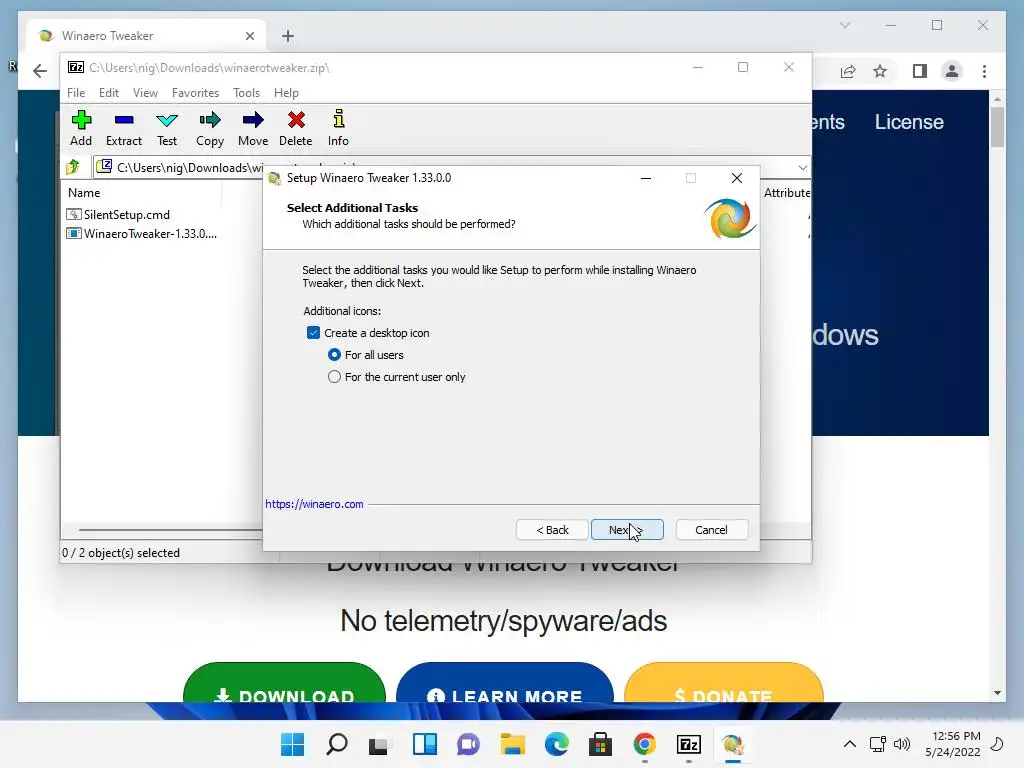Uncheck Create a desktop icon
This screenshot has height=768, width=1024.
point(313,333)
